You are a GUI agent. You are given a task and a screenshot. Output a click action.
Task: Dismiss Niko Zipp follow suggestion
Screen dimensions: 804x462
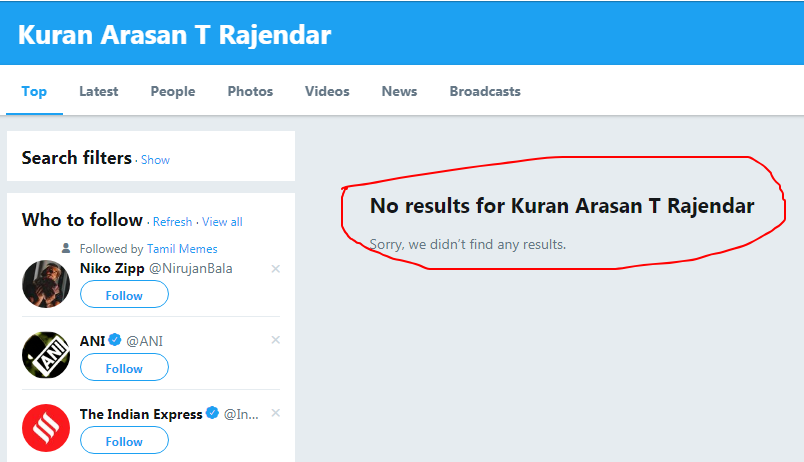tap(275, 269)
